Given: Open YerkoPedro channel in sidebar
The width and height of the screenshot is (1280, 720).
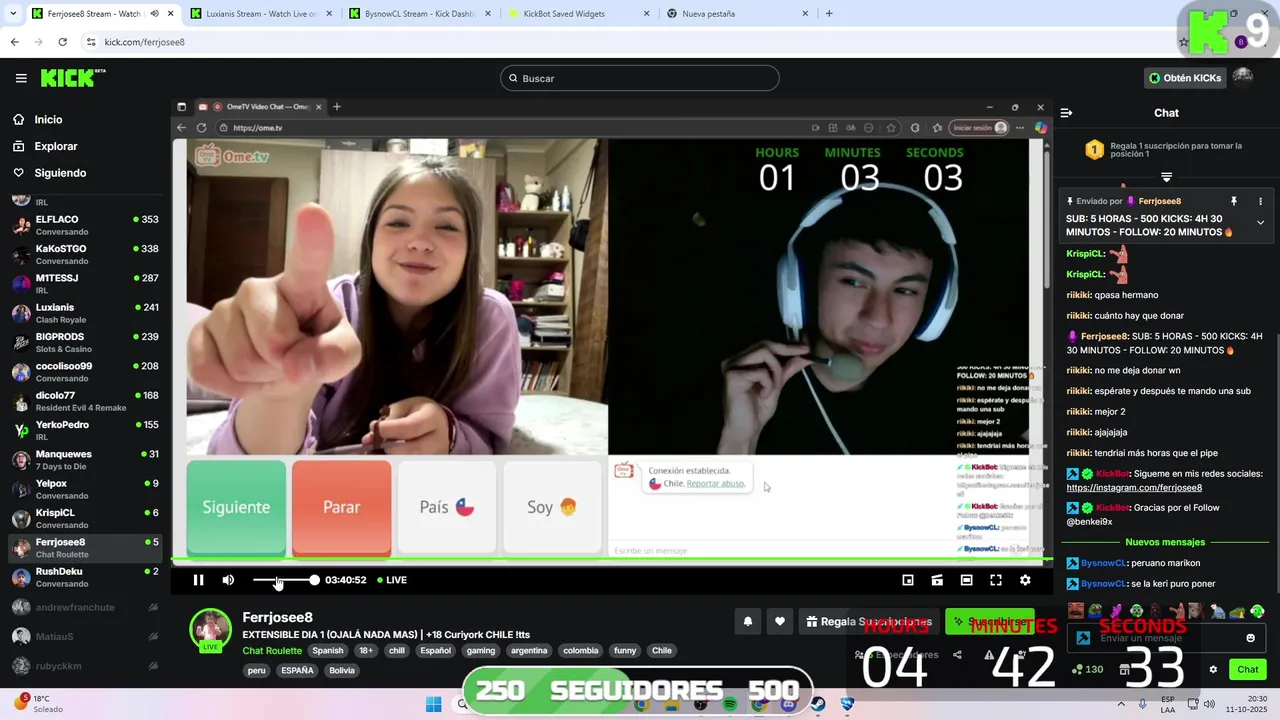Looking at the screenshot, I should coord(85,430).
